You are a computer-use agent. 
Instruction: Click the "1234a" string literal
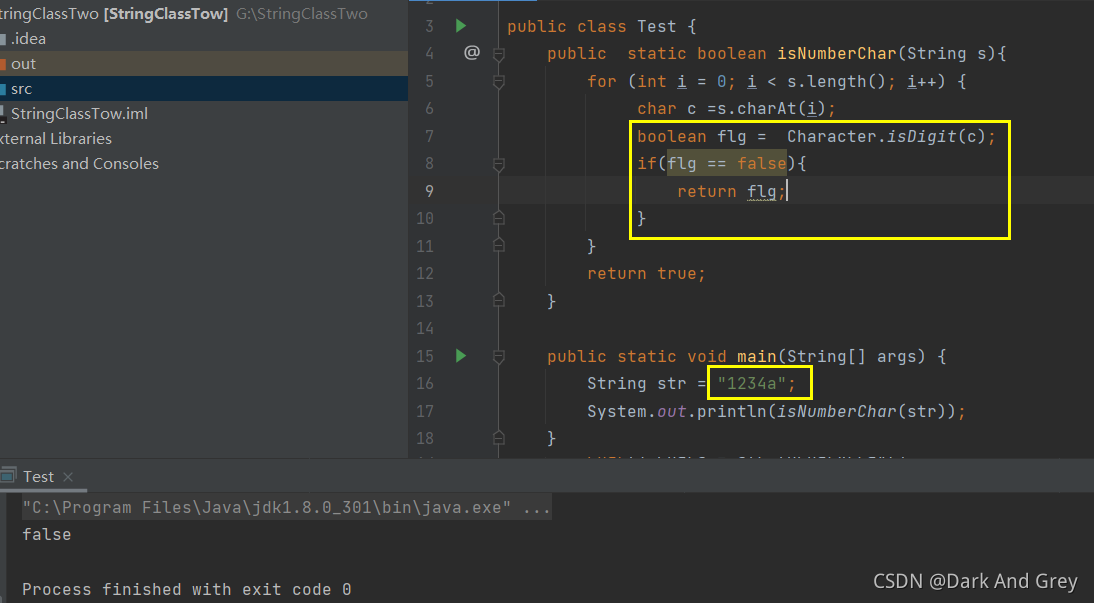[751, 383]
